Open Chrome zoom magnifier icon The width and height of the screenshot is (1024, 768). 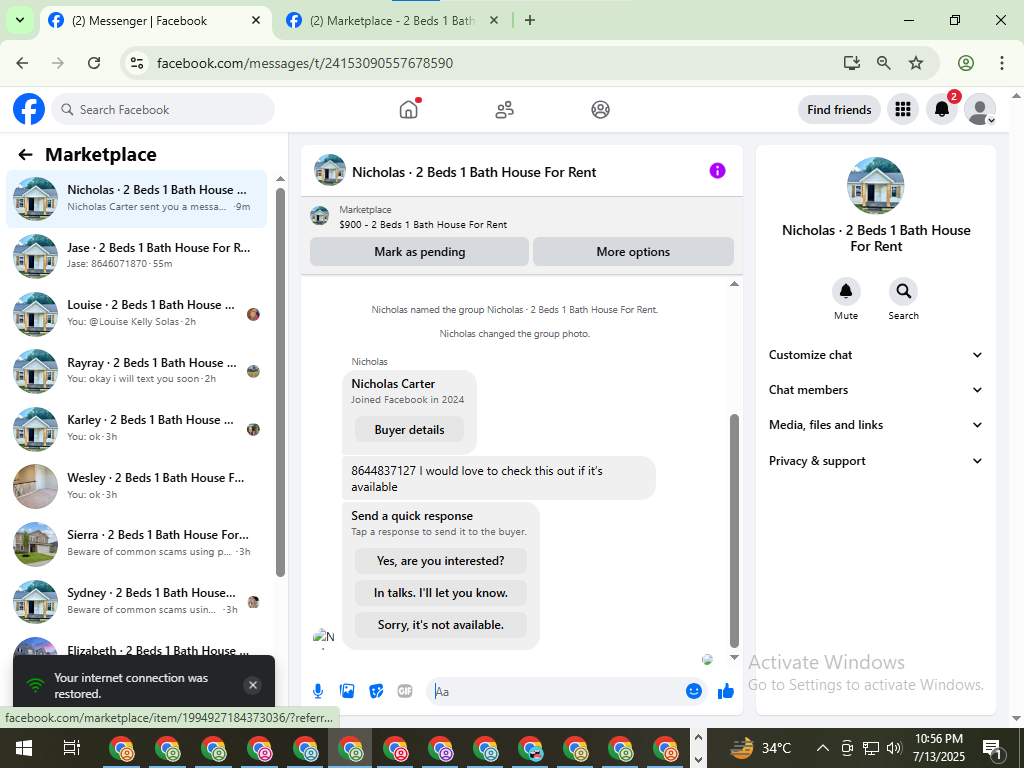pyautogui.click(x=883, y=63)
